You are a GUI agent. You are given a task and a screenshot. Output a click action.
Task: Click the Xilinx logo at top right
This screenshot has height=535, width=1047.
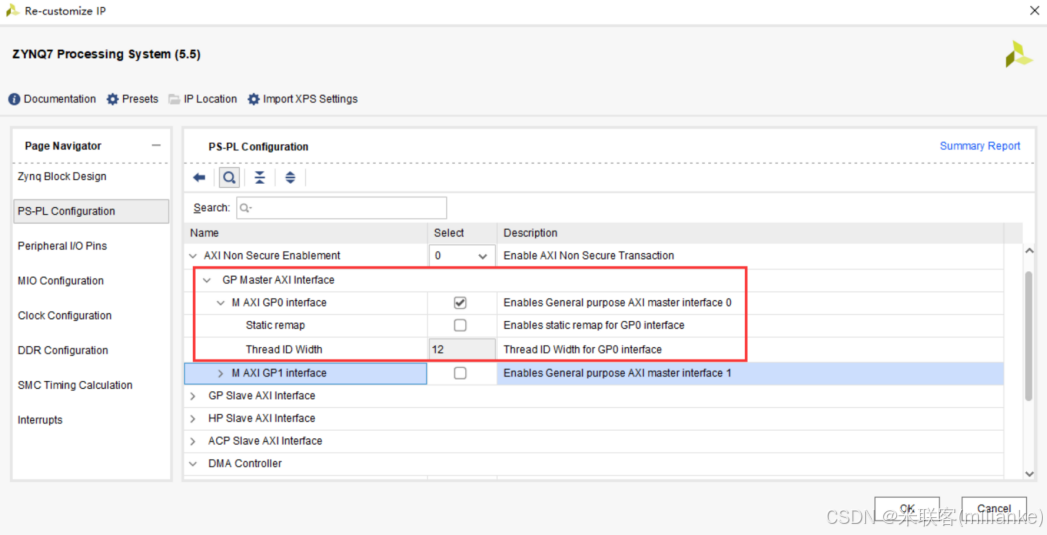[x=1019, y=54]
